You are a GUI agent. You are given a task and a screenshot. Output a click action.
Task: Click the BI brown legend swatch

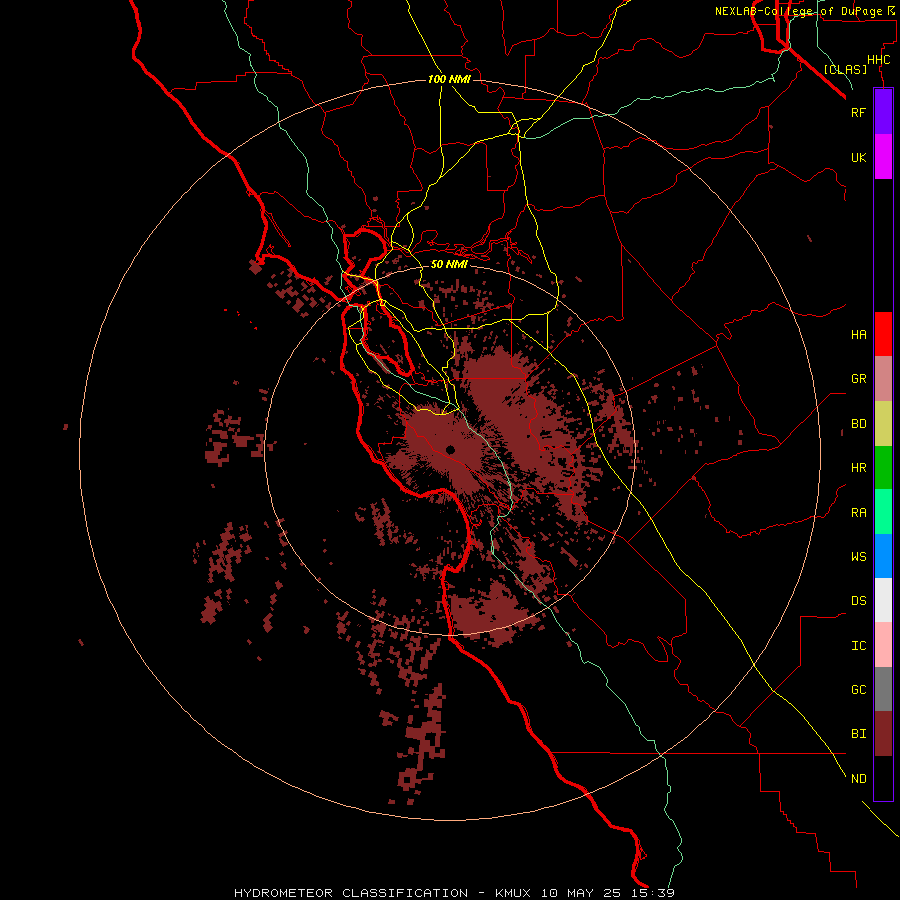point(883,734)
